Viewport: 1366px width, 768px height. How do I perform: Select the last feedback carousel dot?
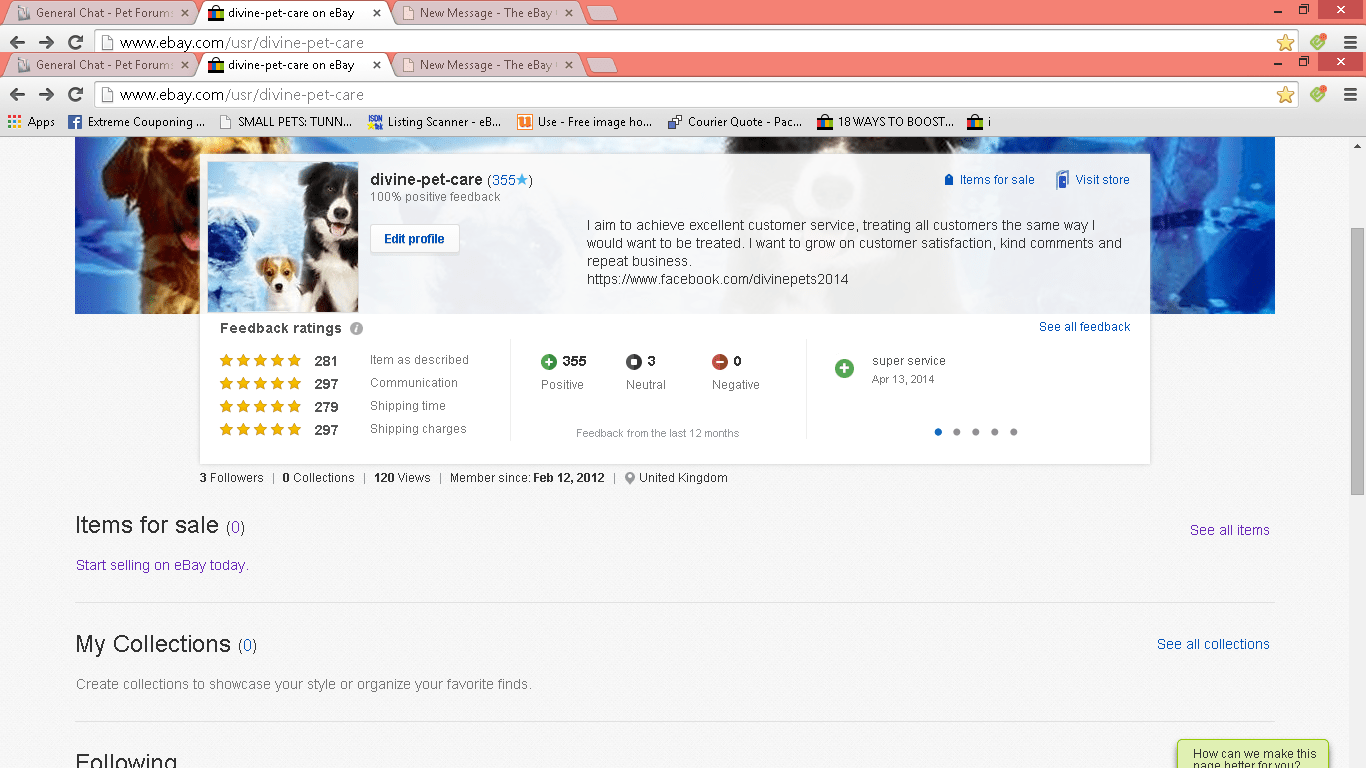tap(1013, 431)
